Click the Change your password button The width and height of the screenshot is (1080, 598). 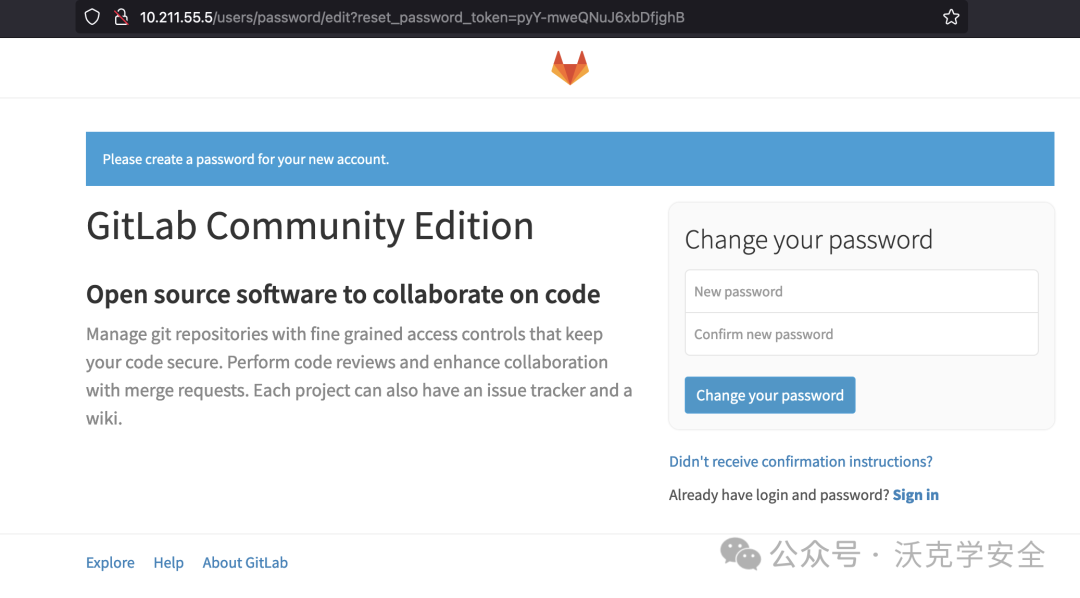click(769, 395)
